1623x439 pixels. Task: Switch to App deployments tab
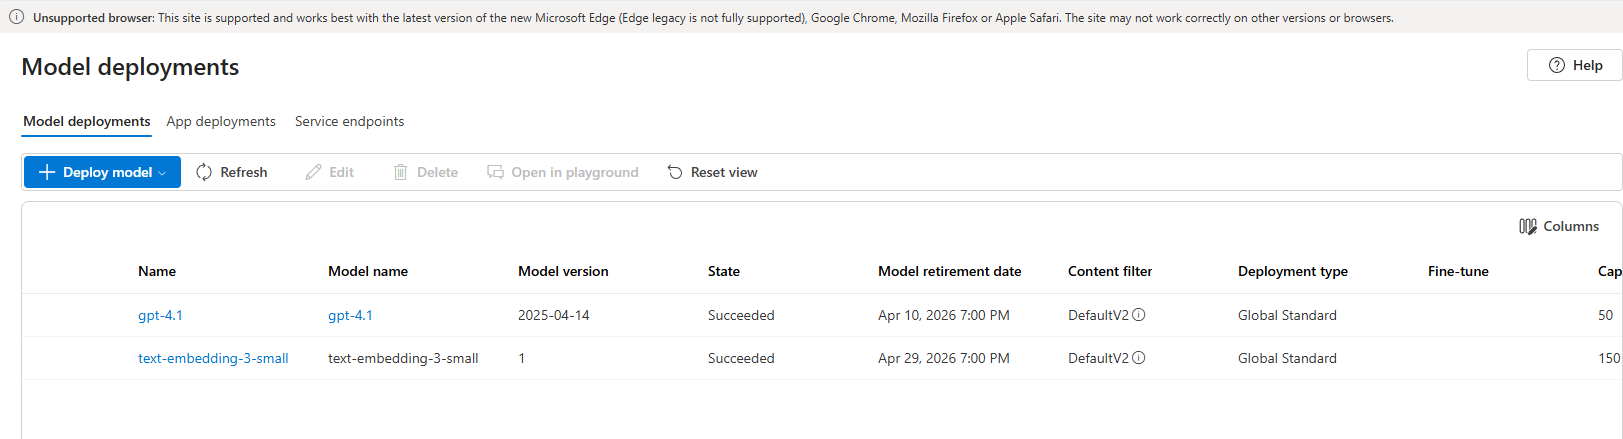point(221,121)
